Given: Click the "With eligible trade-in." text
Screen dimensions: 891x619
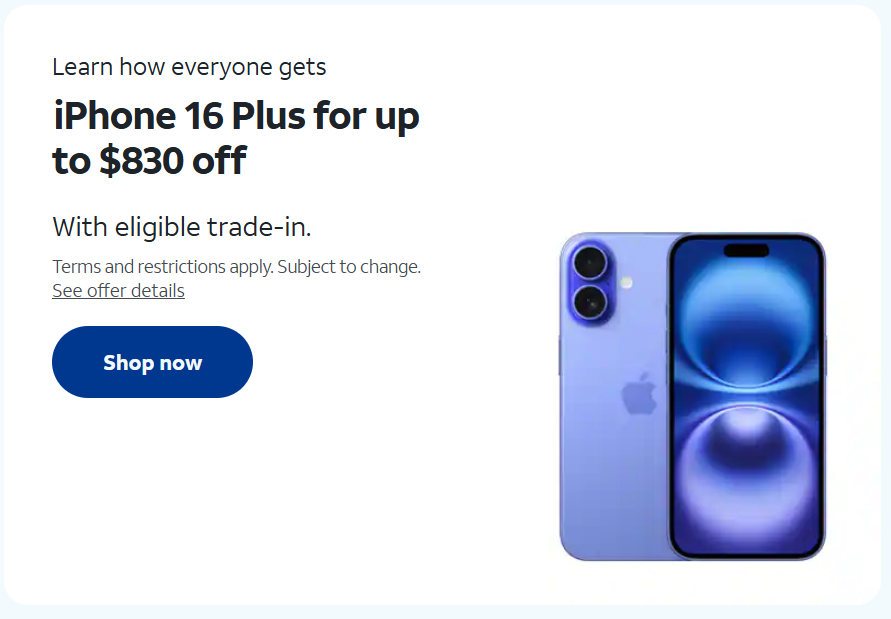Looking at the screenshot, I should point(182,227).
